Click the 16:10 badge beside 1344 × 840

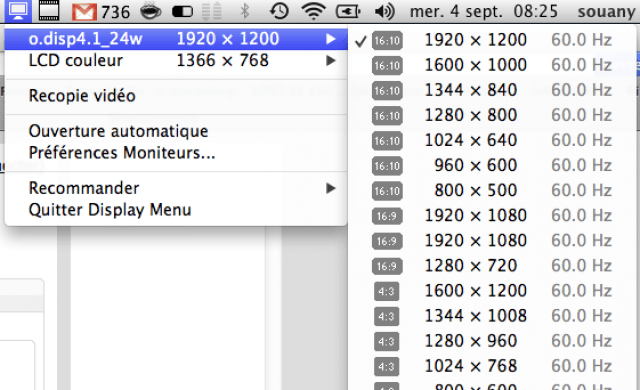click(387, 91)
